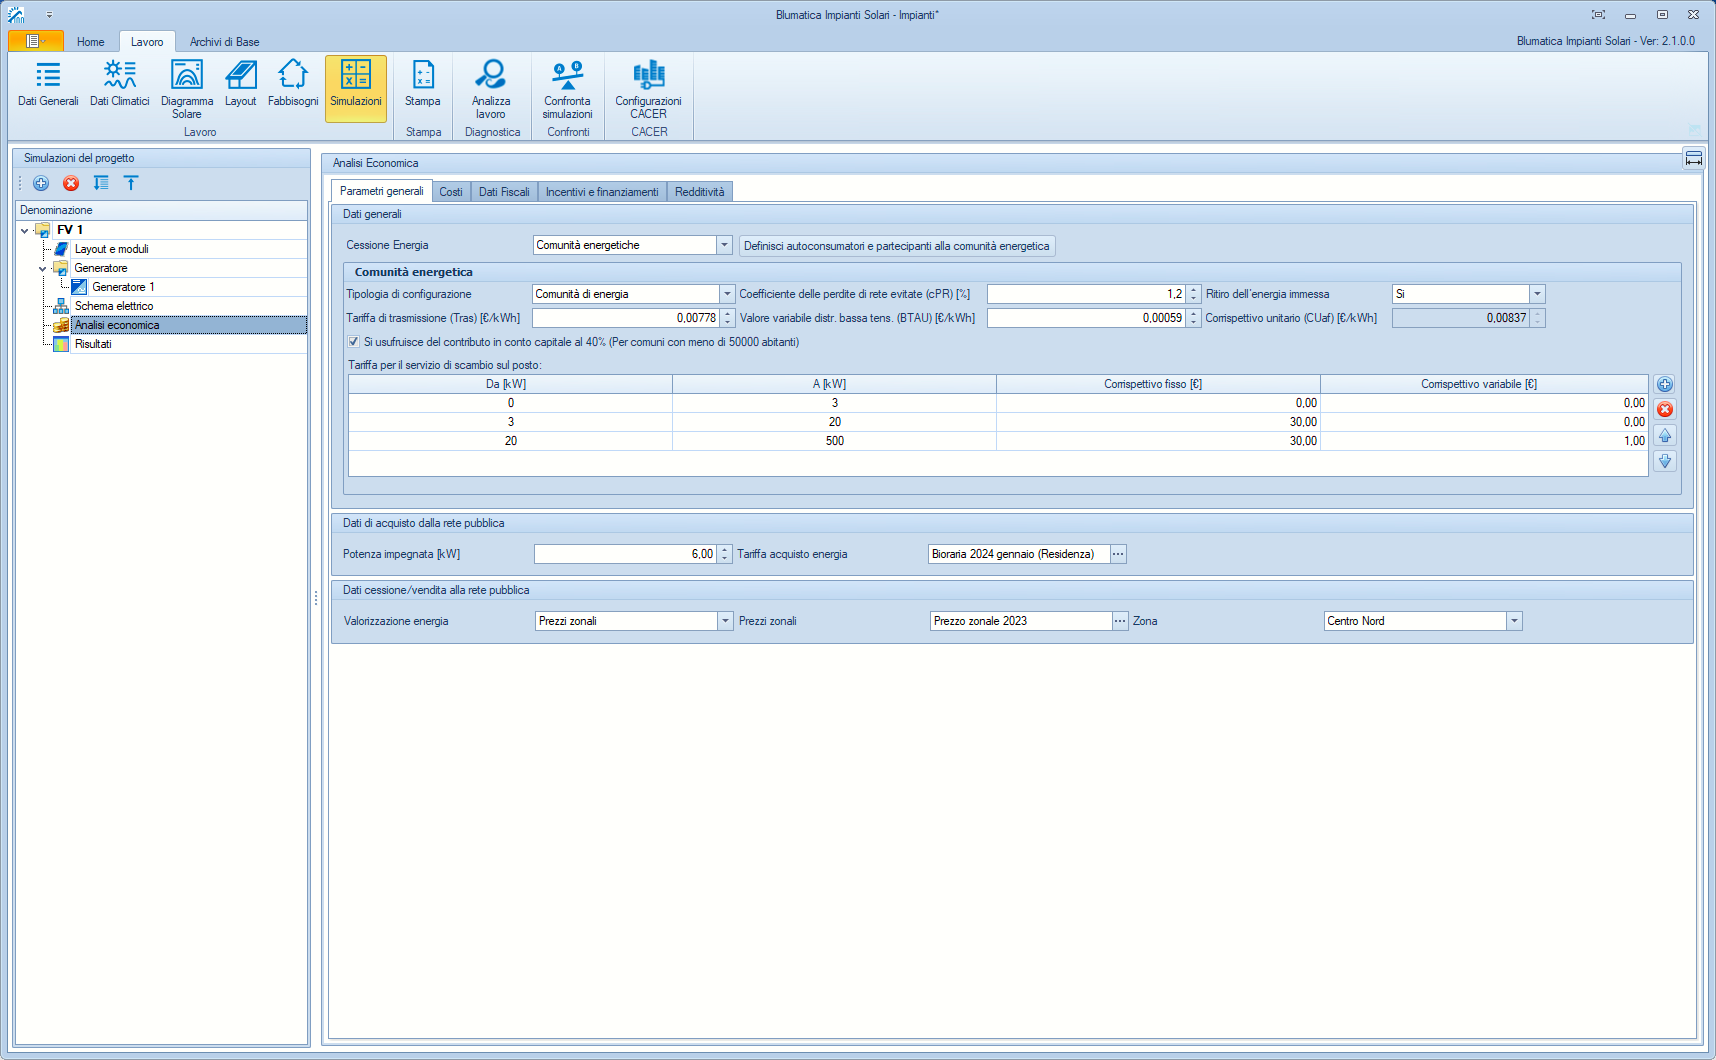Image resolution: width=1716 pixels, height=1060 pixels.
Task: Switch to the Costi tab
Action: coord(451,192)
